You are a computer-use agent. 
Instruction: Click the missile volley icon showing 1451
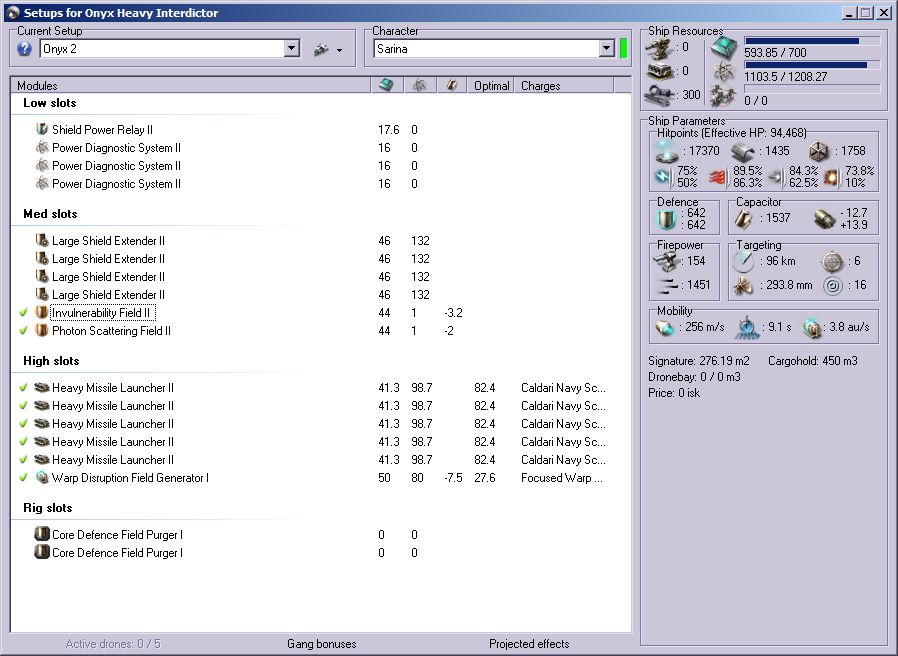(x=666, y=285)
